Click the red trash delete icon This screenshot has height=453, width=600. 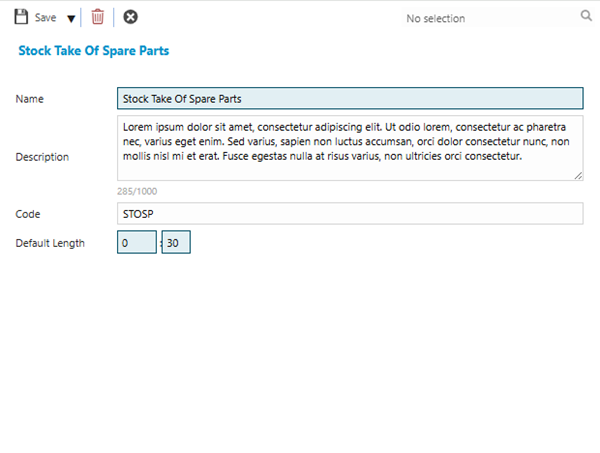coord(97,17)
